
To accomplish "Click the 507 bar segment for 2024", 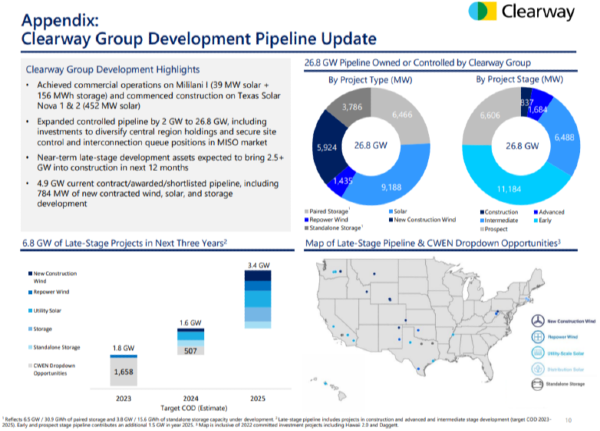I will tap(191, 351).
